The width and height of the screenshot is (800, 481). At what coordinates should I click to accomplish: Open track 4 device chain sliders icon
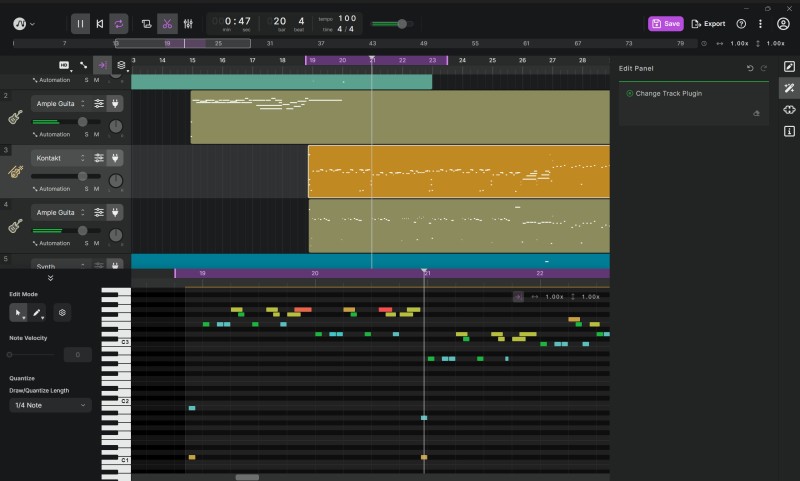99,213
